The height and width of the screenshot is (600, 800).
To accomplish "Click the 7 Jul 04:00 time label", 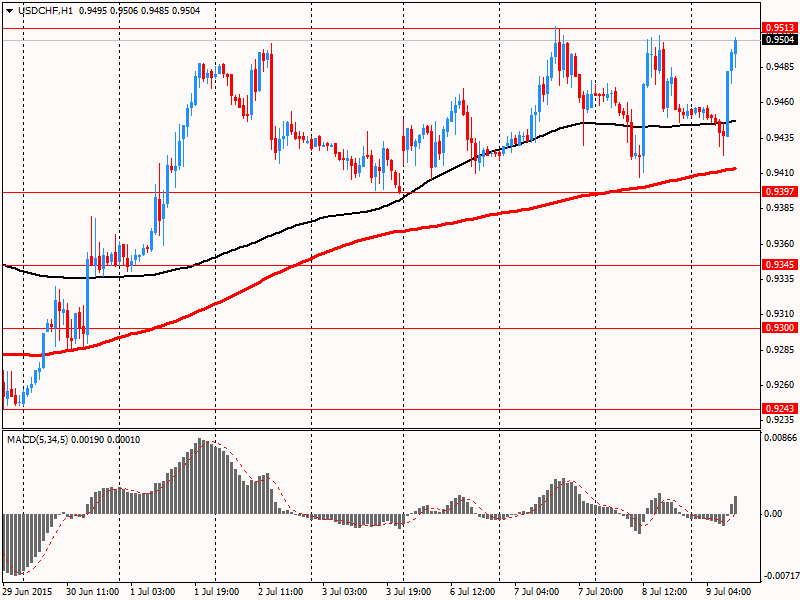I will tap(537, 592).
